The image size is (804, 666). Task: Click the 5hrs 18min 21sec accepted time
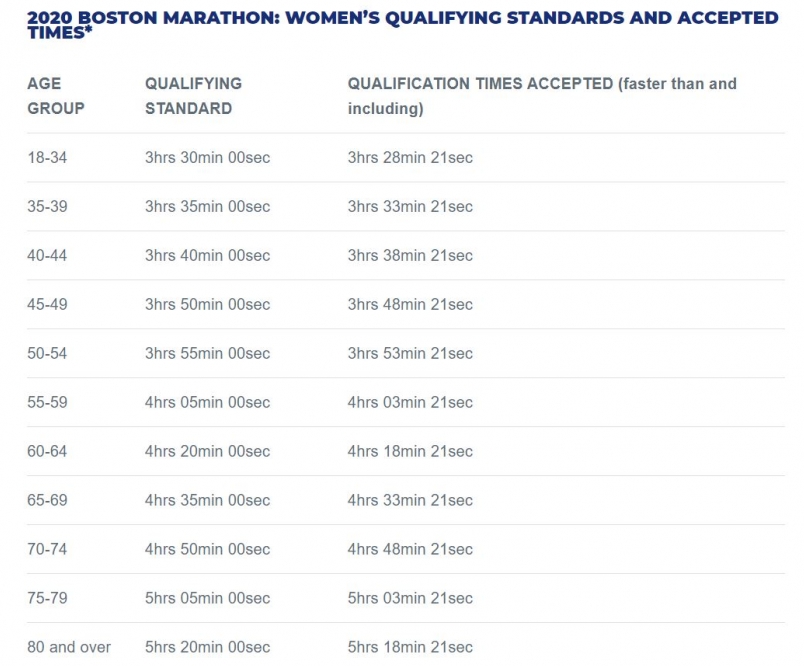[410, 647]
